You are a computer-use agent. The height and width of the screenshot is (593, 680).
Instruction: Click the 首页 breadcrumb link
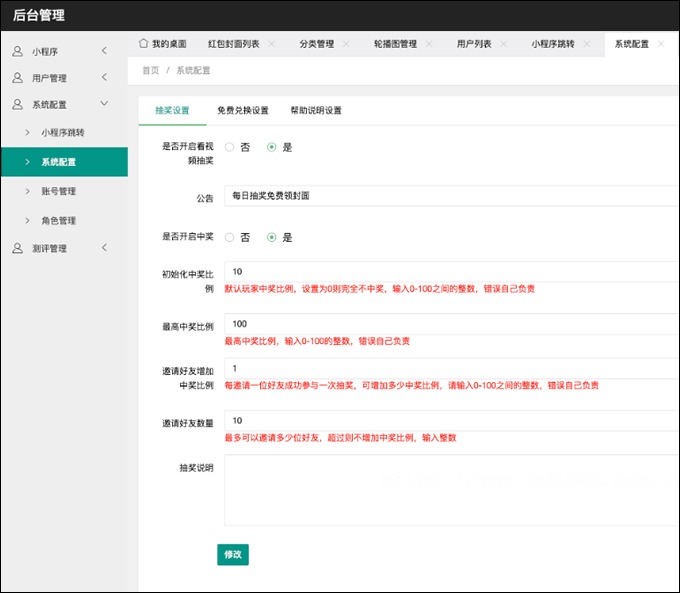(151, 70)
